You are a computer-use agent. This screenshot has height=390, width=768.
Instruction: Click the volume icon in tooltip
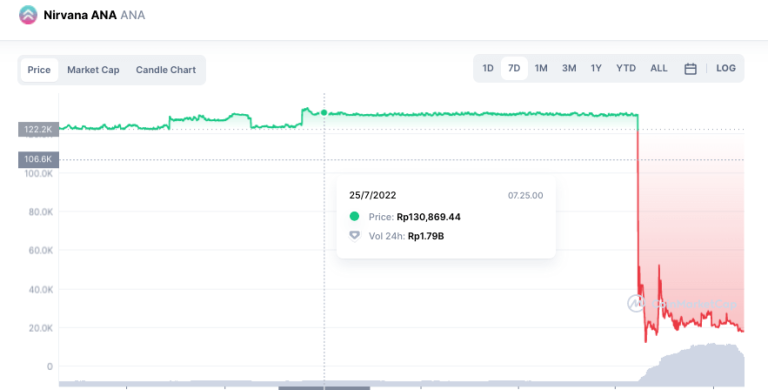[354, 236]
